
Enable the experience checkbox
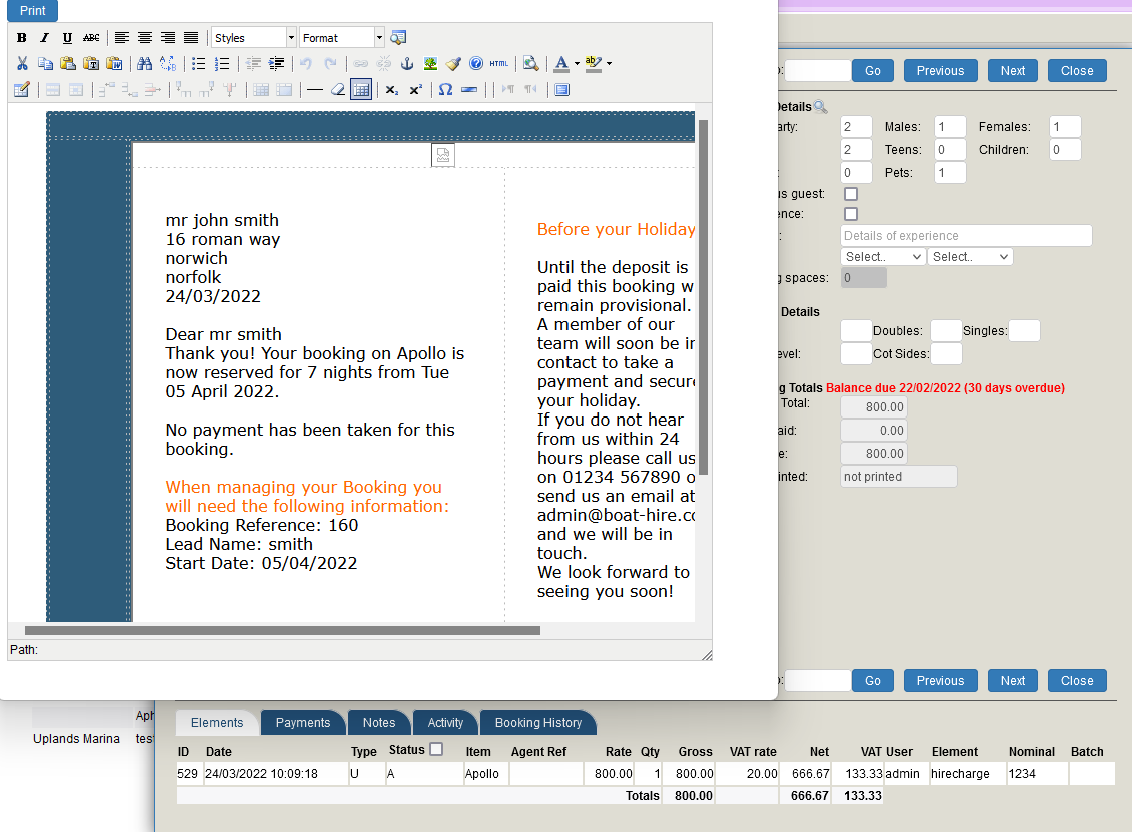pos(851,214)
